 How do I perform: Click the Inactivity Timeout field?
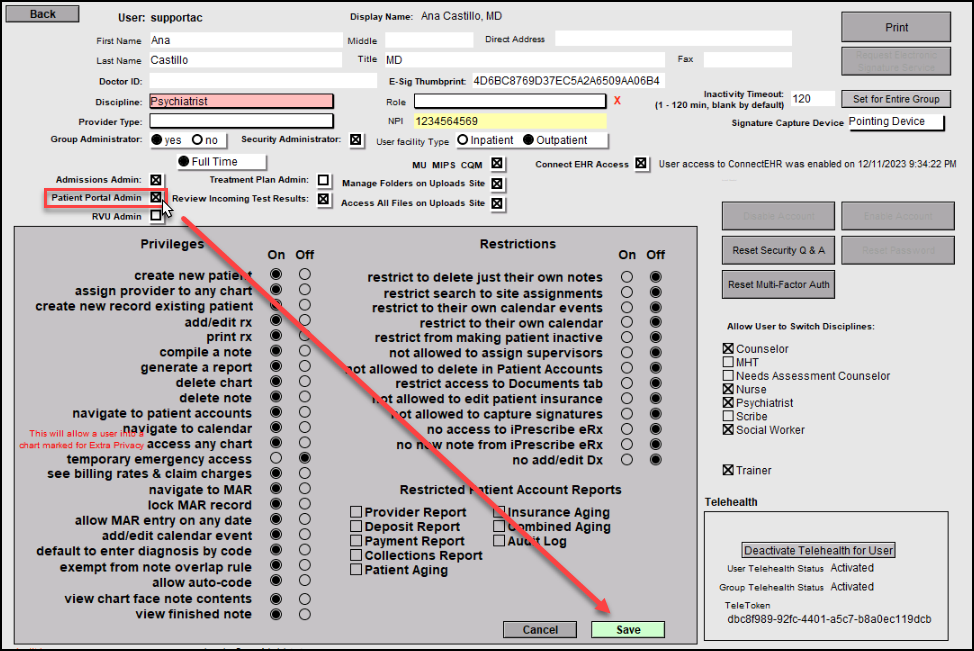812,98
